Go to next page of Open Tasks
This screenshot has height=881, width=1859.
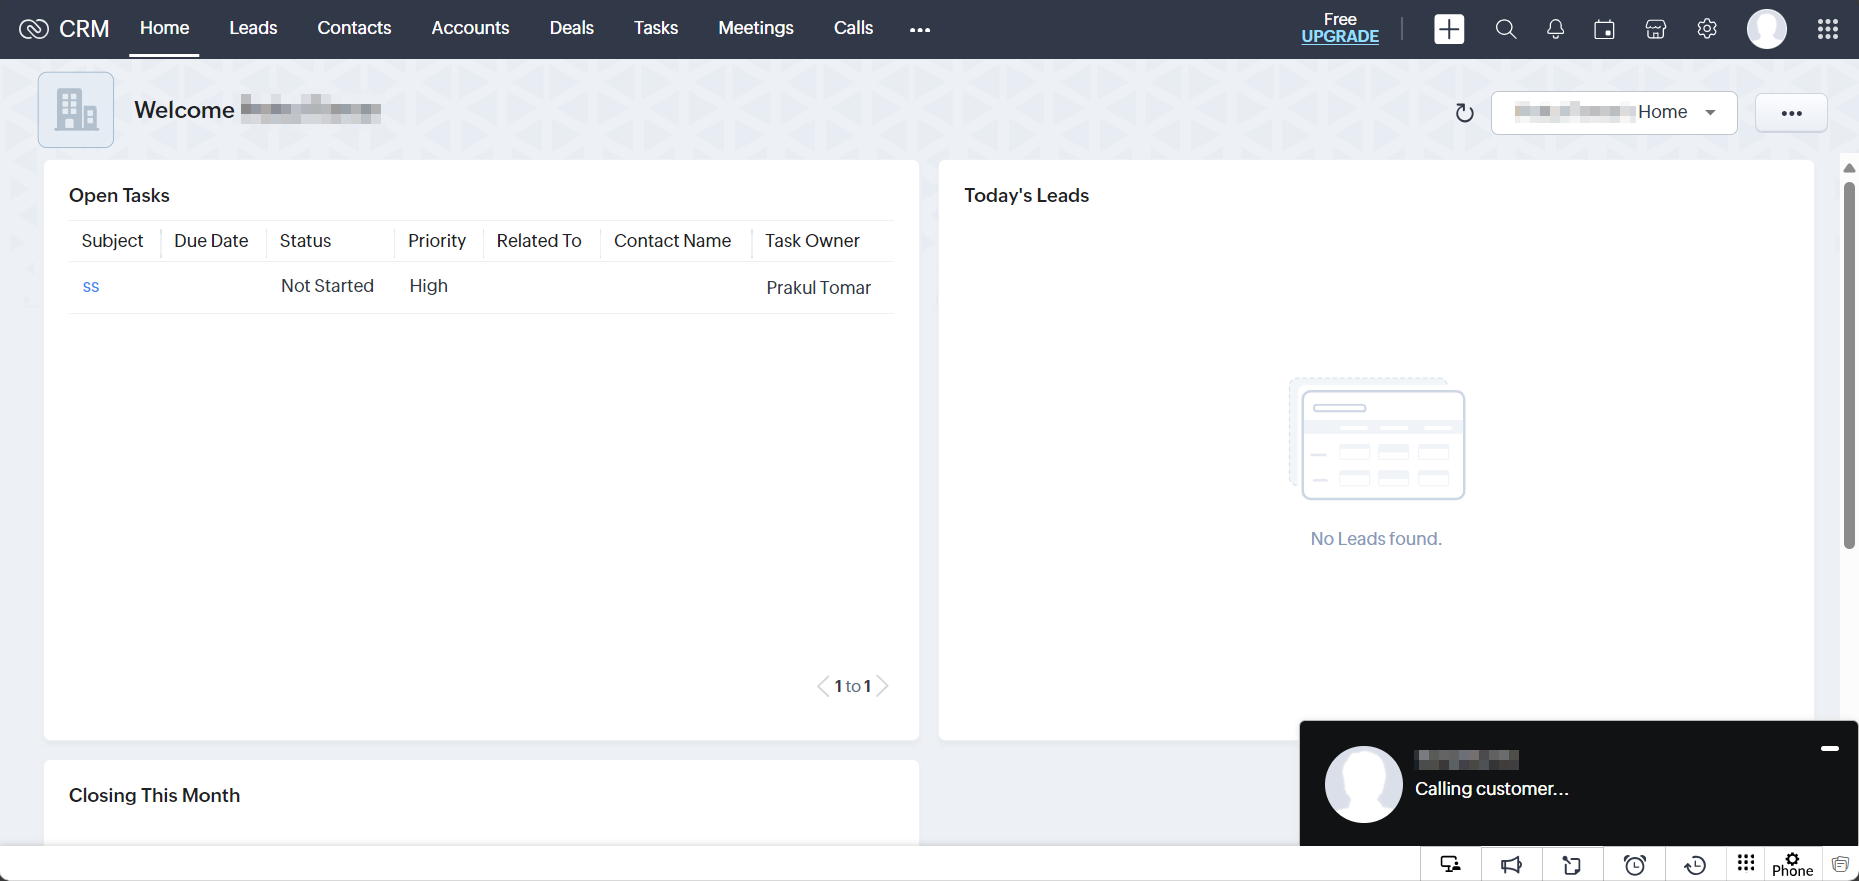[x=882, y=686]
